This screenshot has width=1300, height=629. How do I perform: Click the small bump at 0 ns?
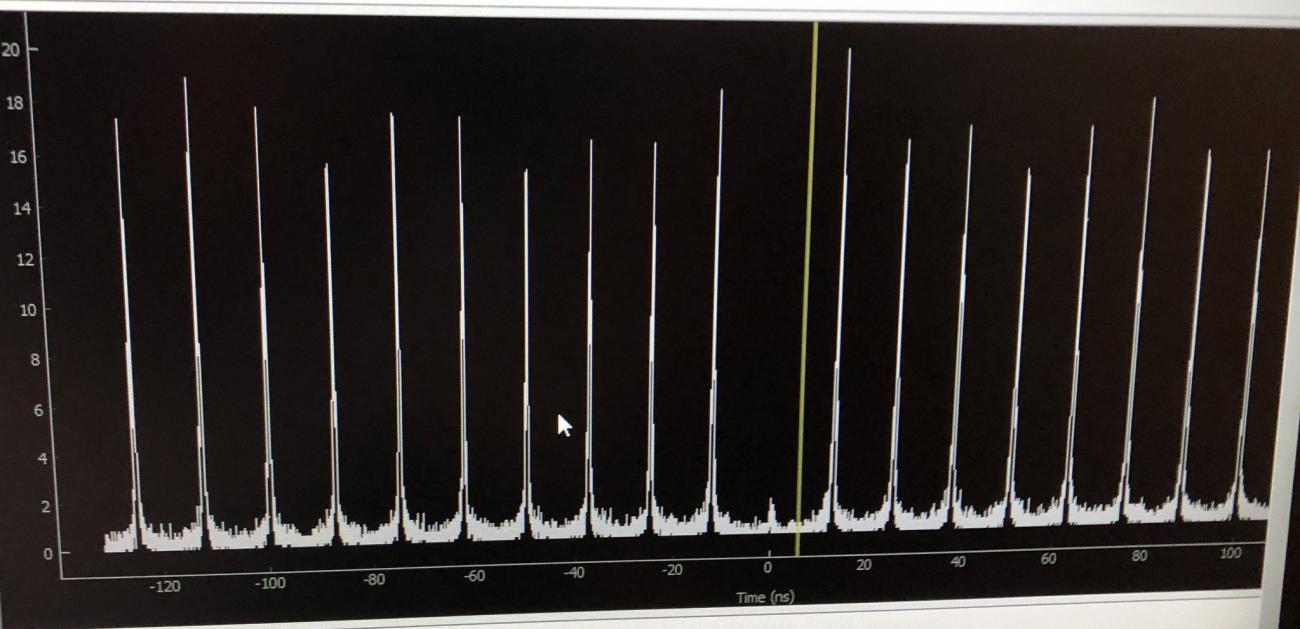(771, 505)
